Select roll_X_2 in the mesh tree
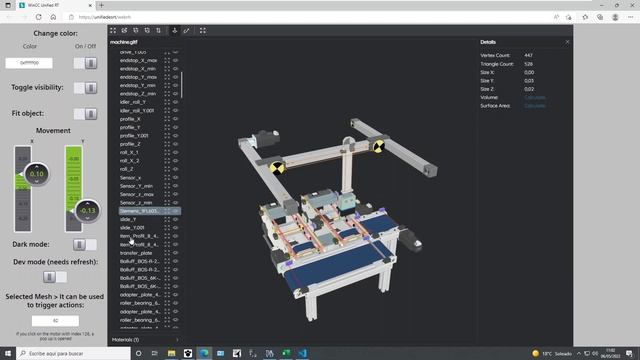Image resolution: width=640 pixels, height=360 pixels. point(129,161)
